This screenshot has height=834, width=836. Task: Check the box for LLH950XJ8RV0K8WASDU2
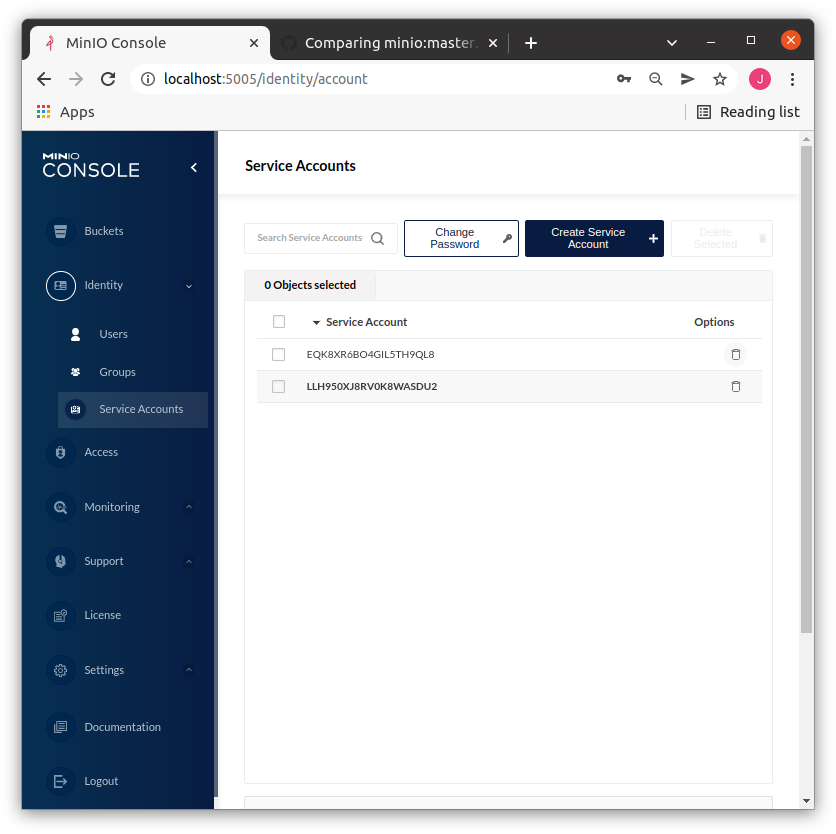coord(278,387)
